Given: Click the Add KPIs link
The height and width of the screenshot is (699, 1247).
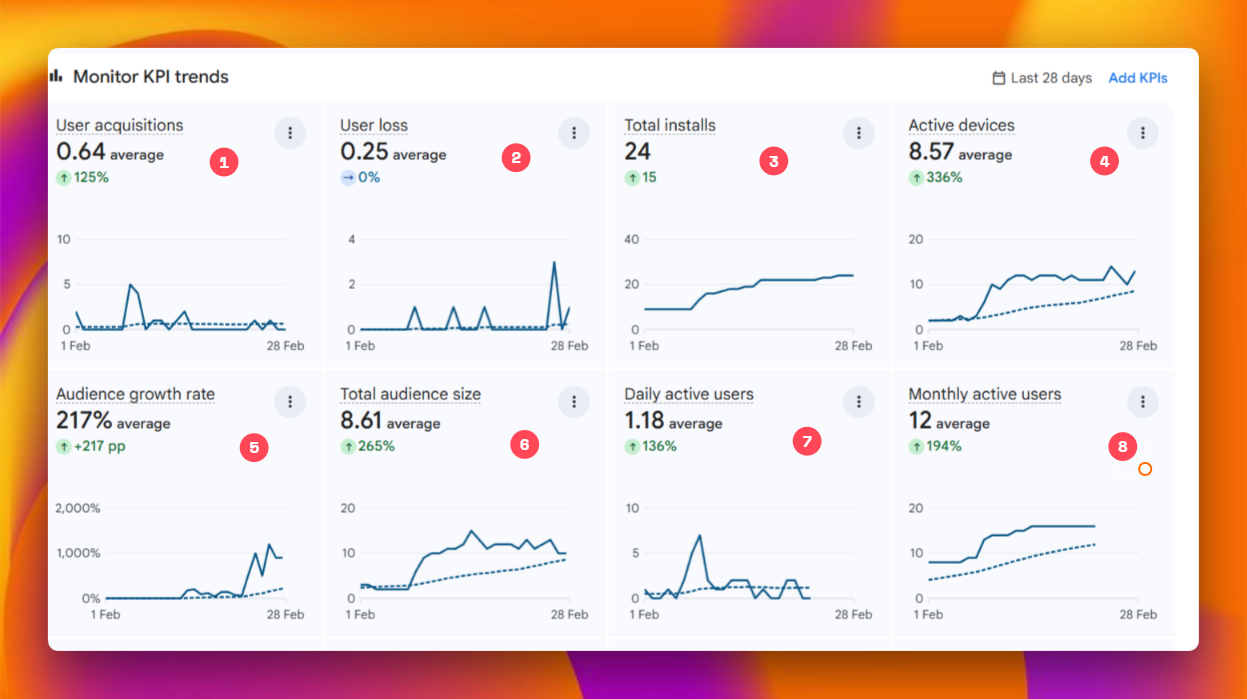Looking at the screenshot, I should tap(1137, 78).
